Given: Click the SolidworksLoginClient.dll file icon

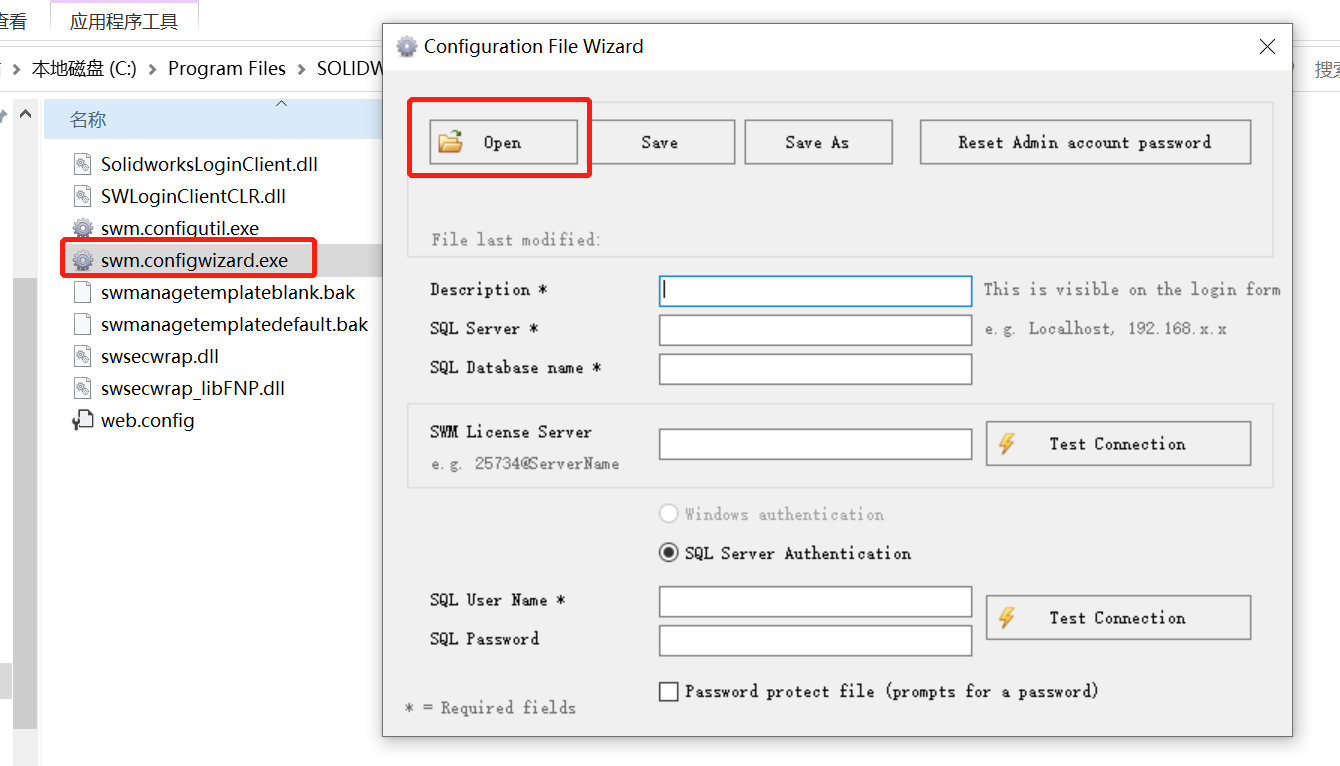Looking at the screenshot, I should (x=83, y=164).
